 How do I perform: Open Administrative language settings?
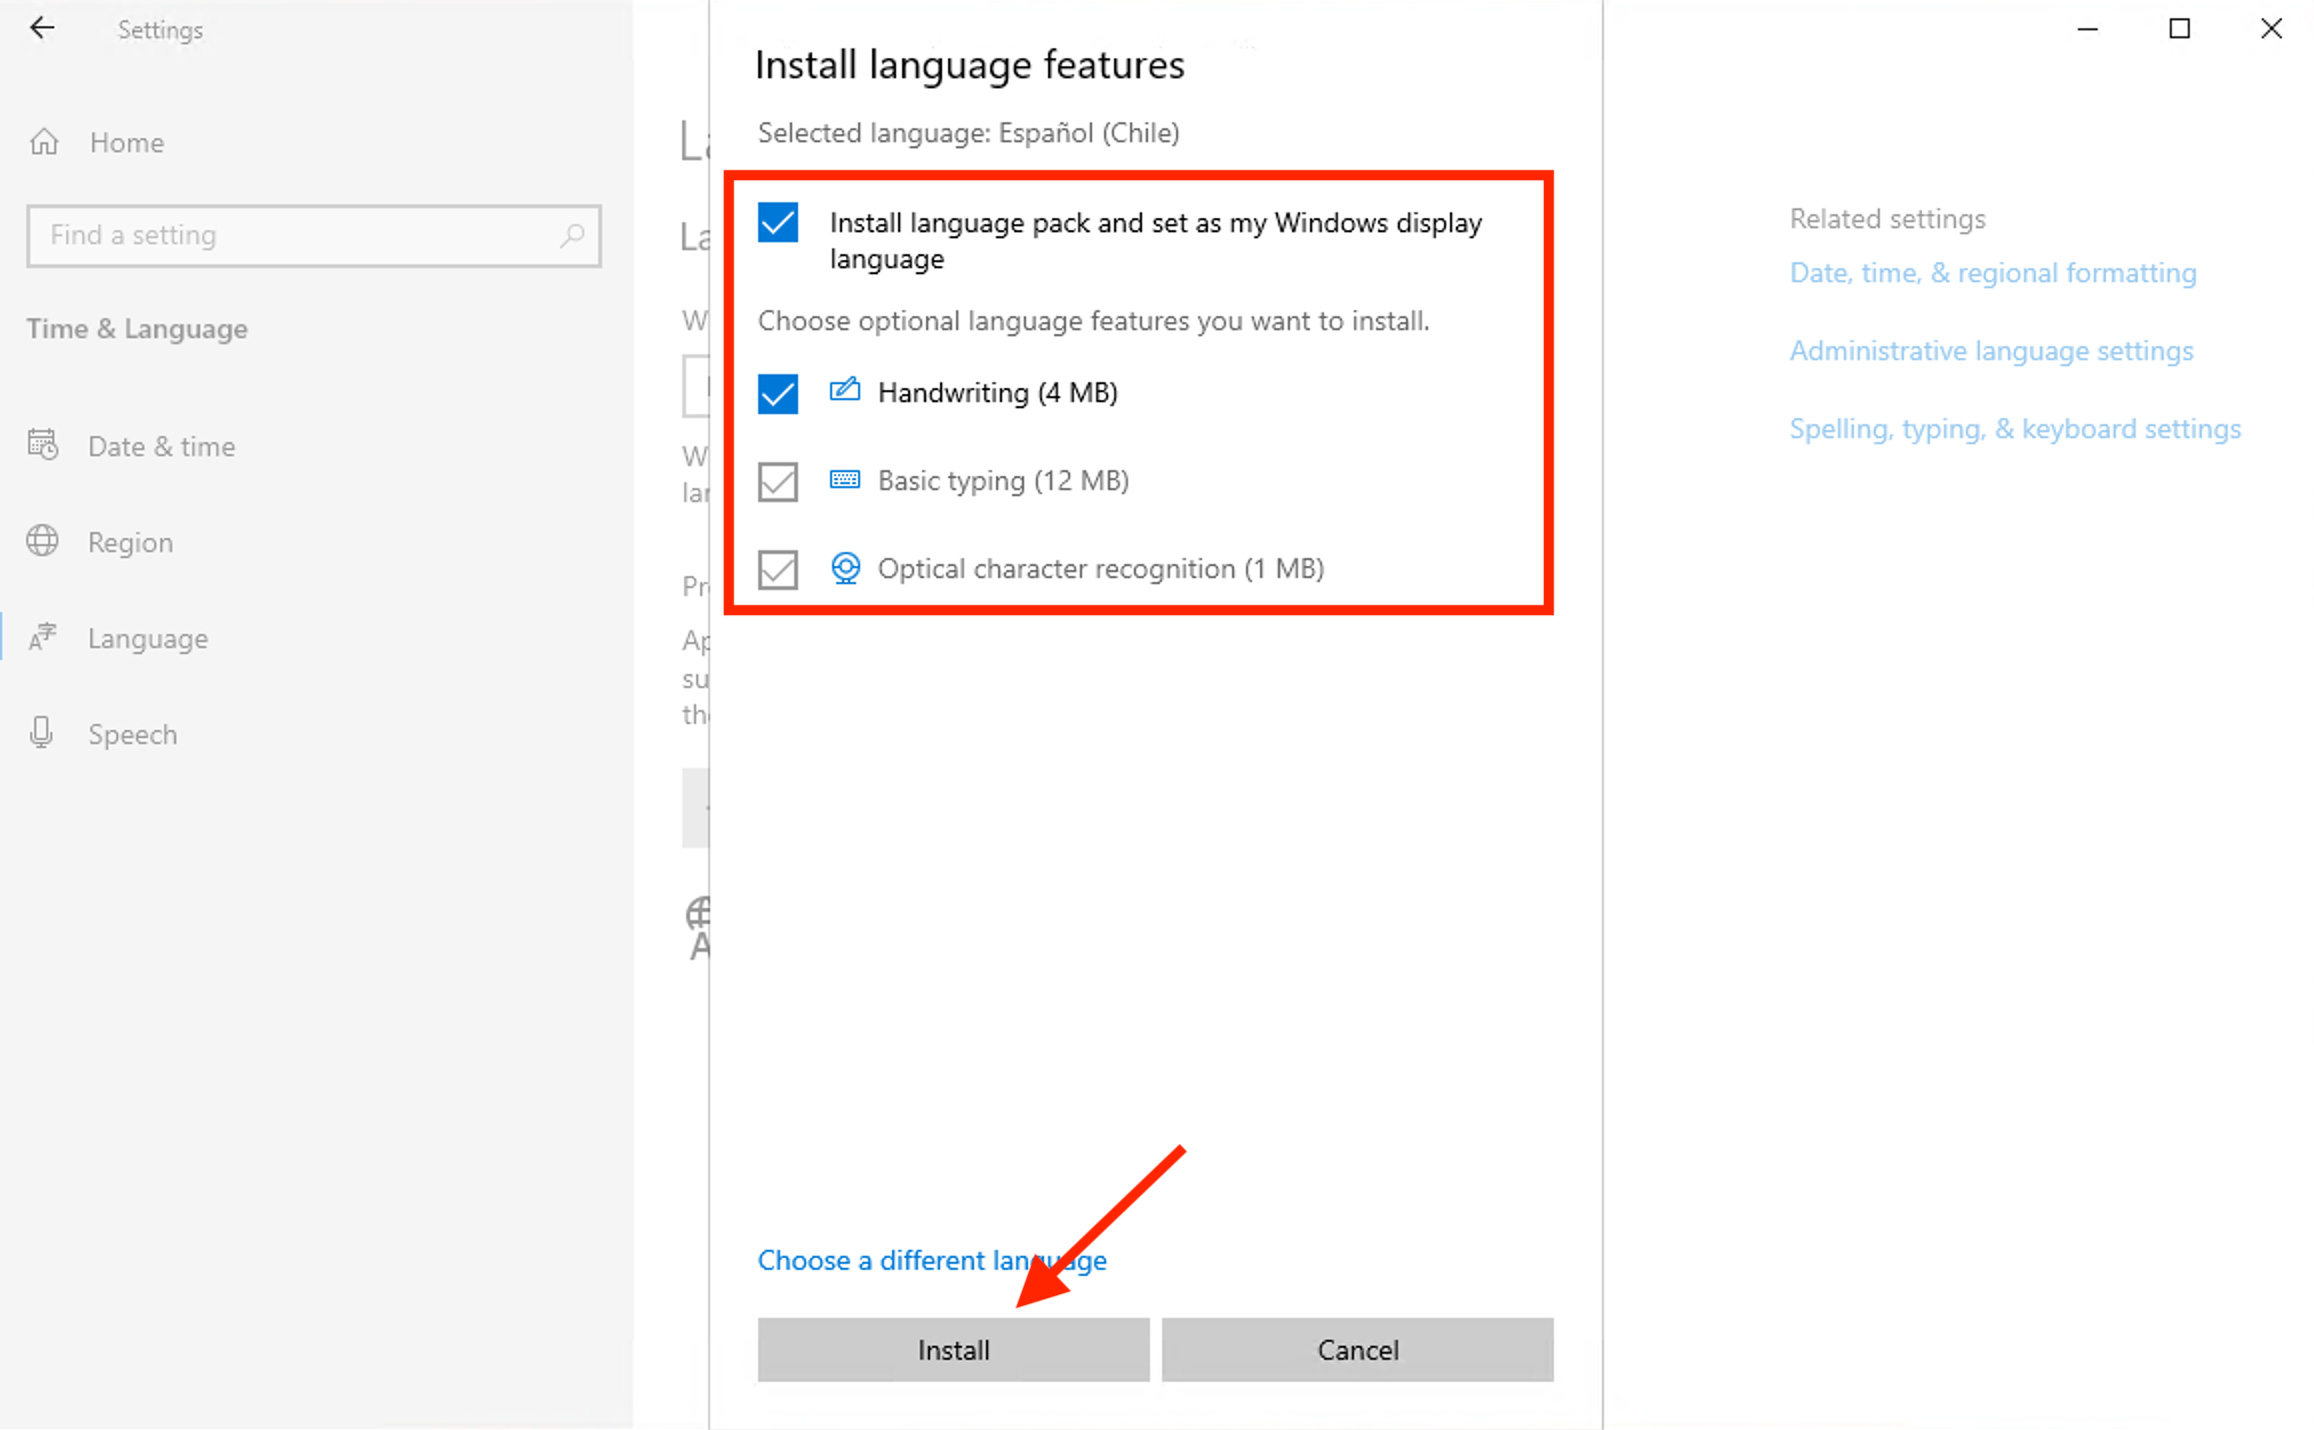tap(1992, 350)
